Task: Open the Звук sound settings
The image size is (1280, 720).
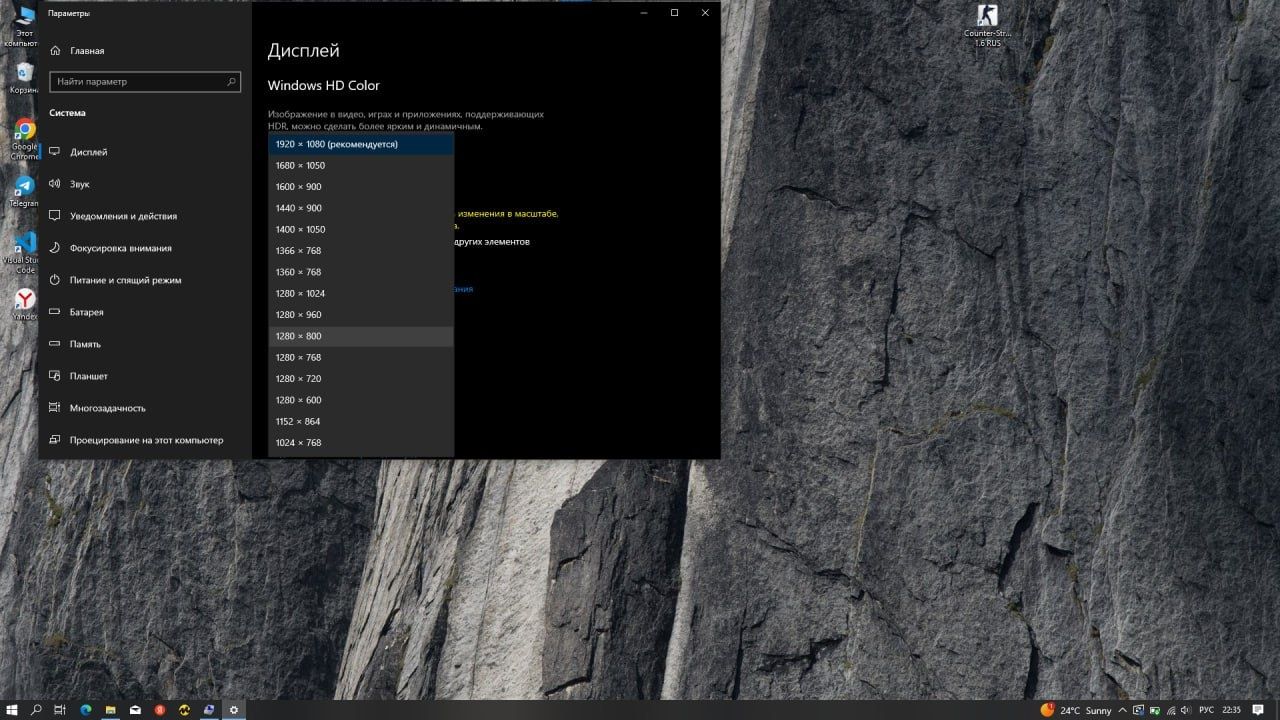Action: (x=145, y=184)
